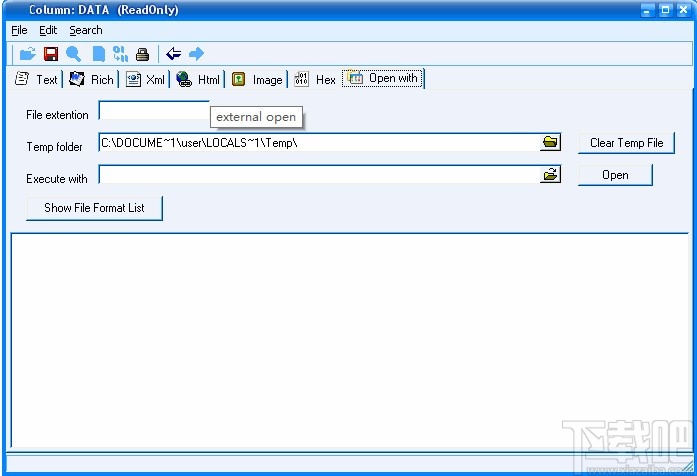Switch to the Text view tab
The height and width of the screenshot is (476, 697).
pyautogui.click(x=36, y=80)
